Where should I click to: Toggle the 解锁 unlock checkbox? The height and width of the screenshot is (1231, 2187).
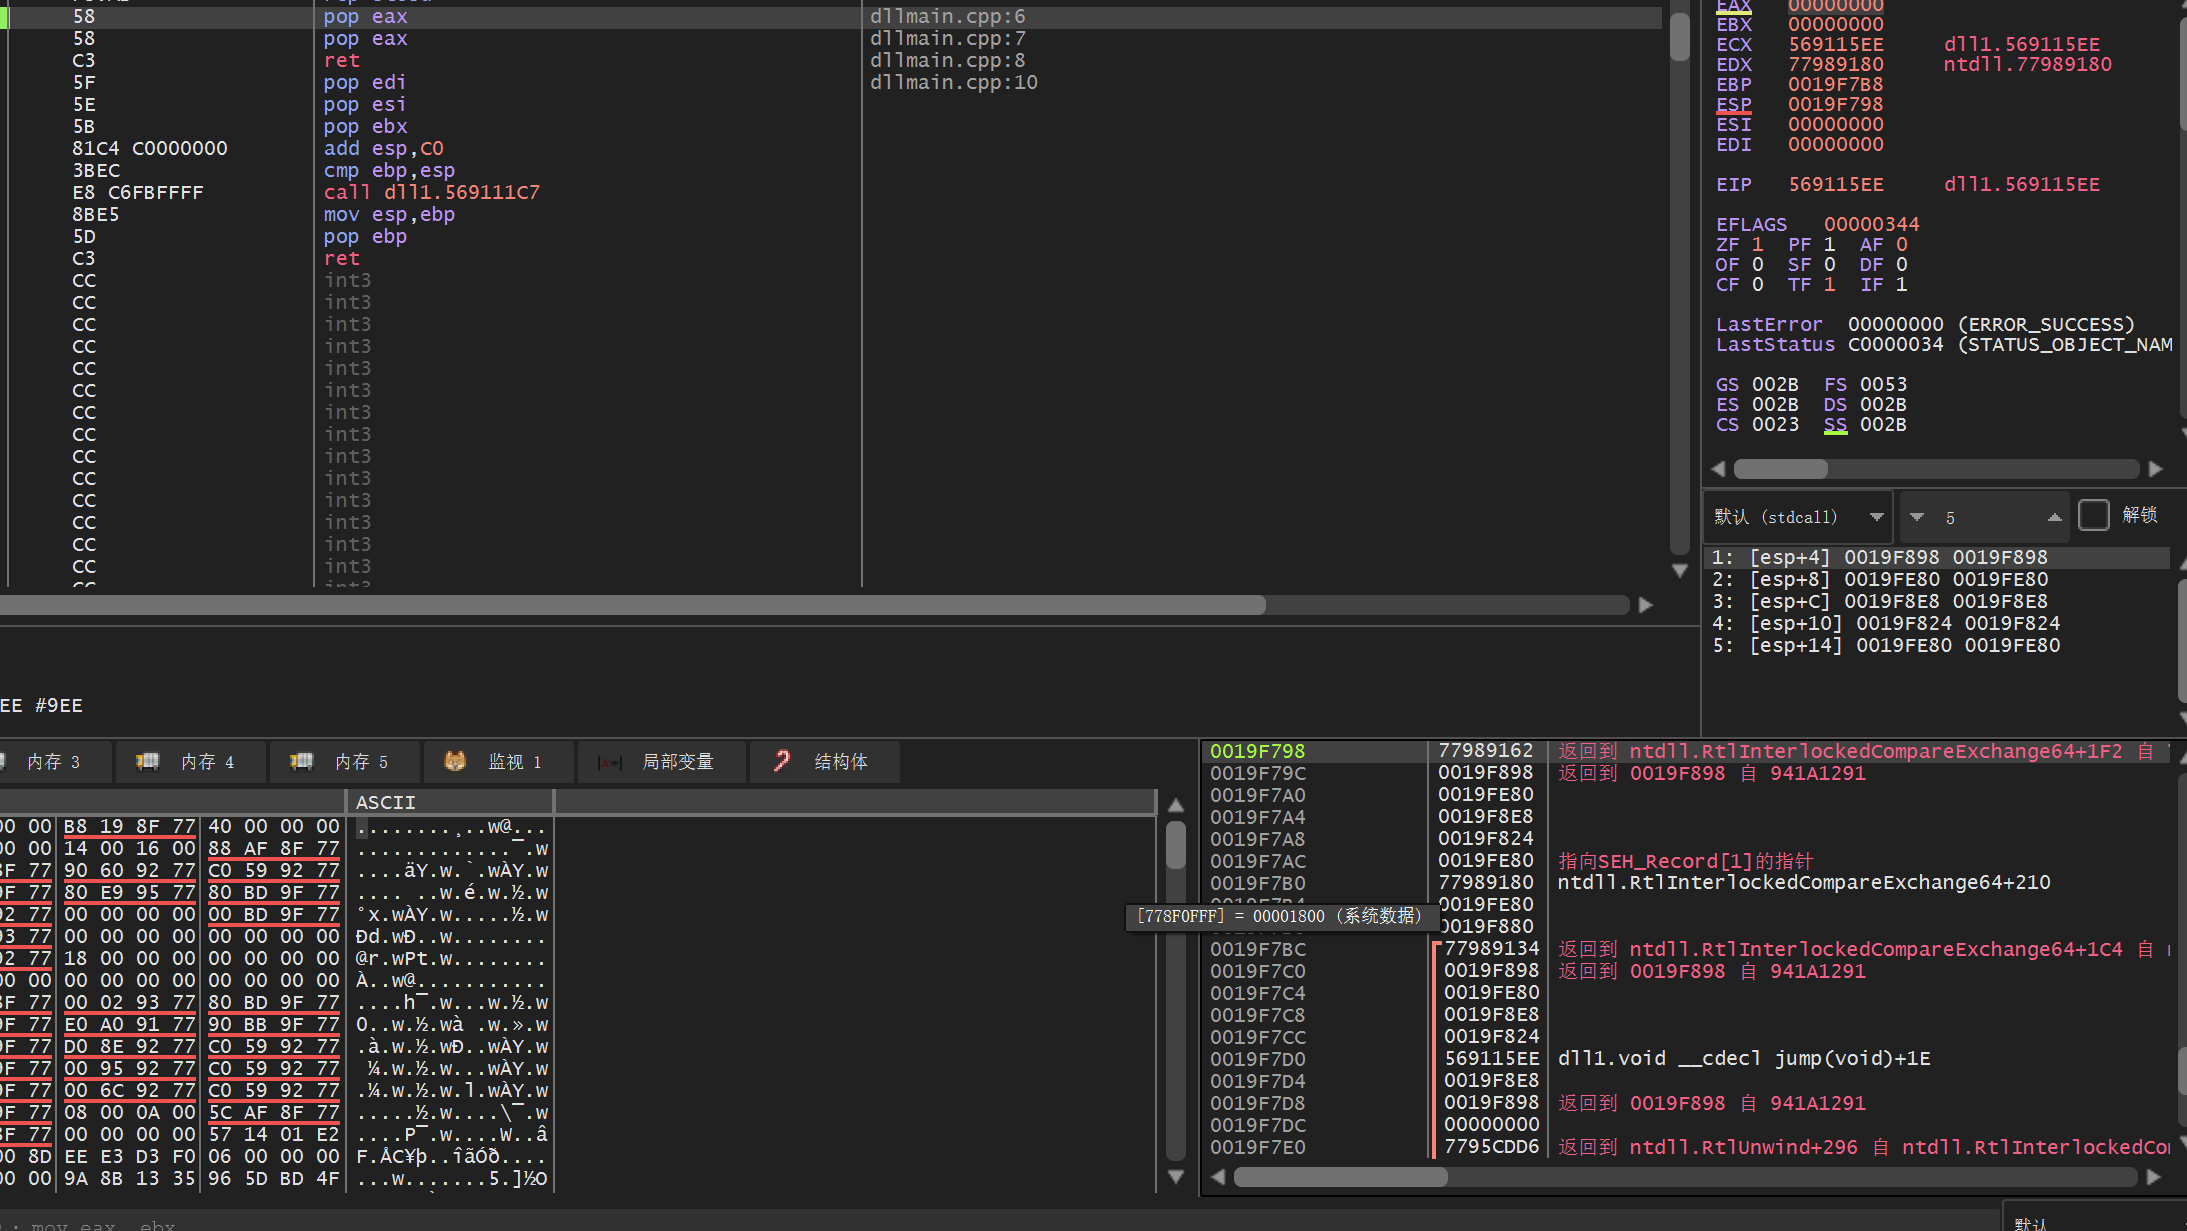2093,515
